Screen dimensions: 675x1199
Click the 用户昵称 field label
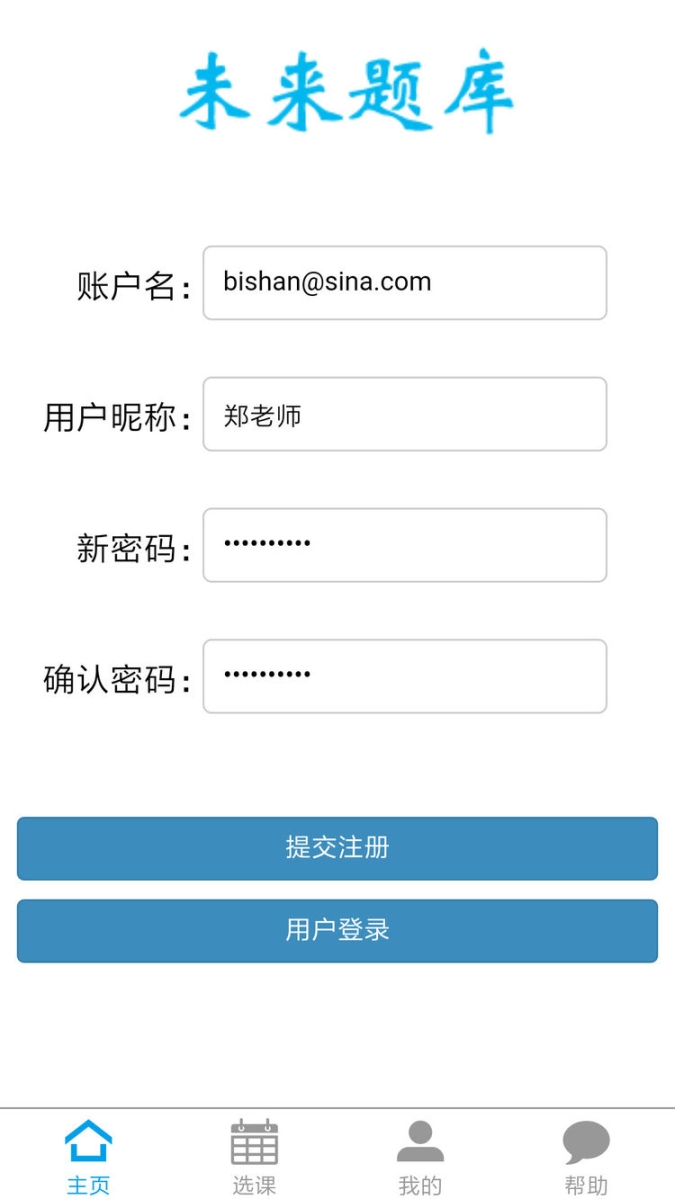click(116, 418)
